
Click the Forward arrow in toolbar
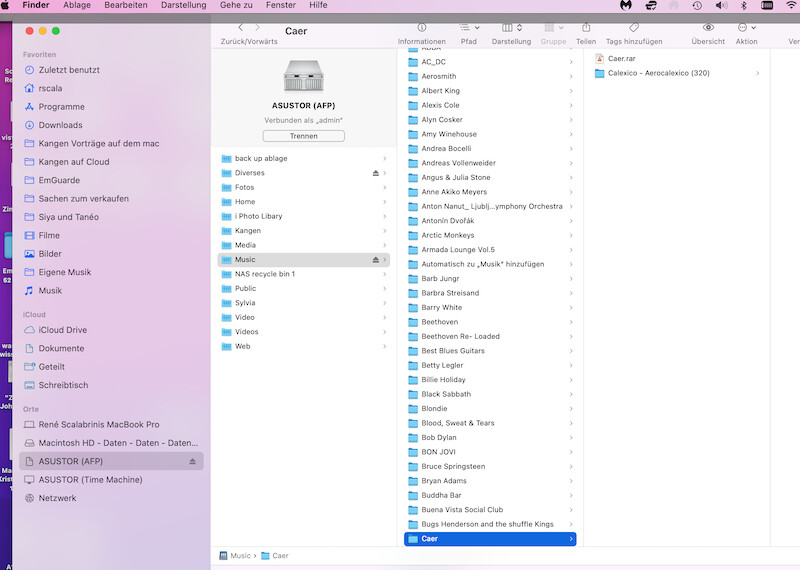(257, 28)
